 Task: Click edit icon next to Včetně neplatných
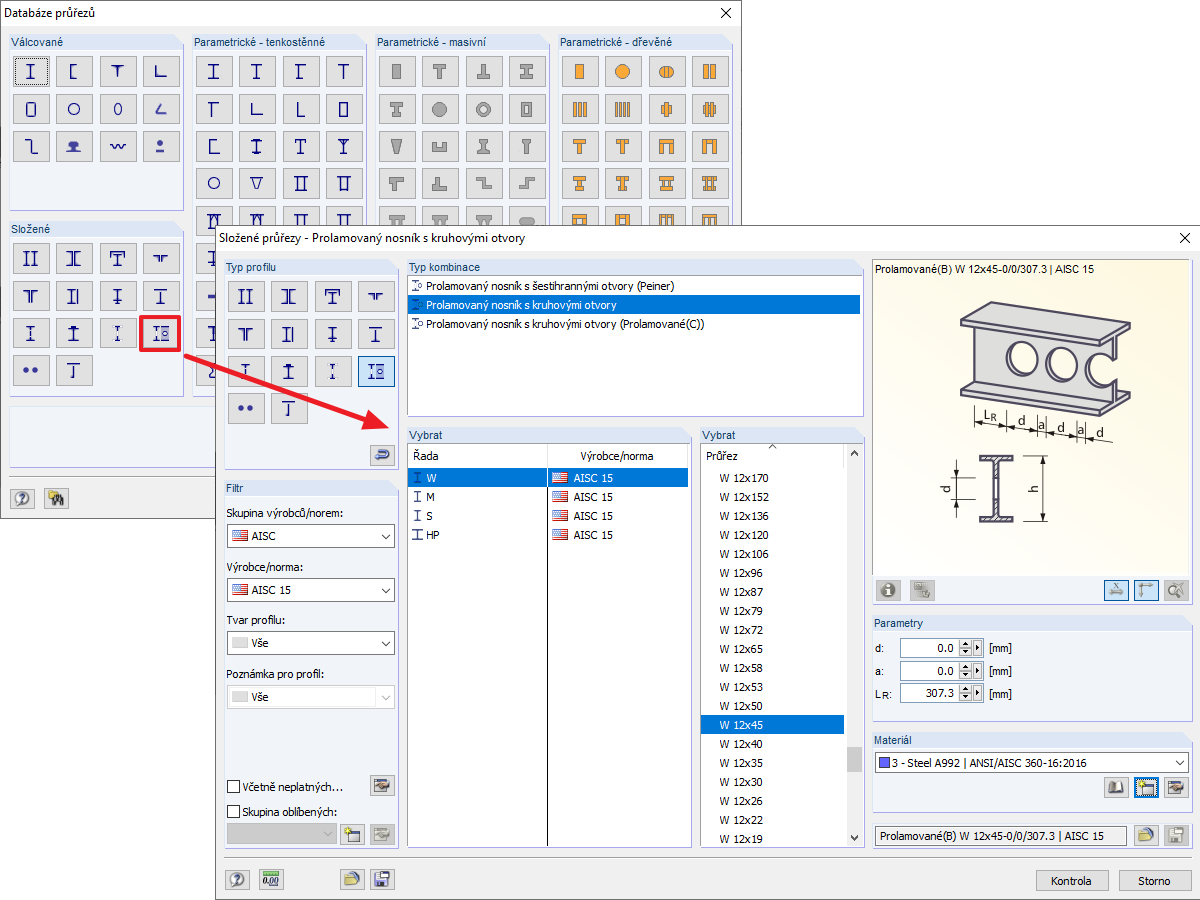[x=382, y=786]
